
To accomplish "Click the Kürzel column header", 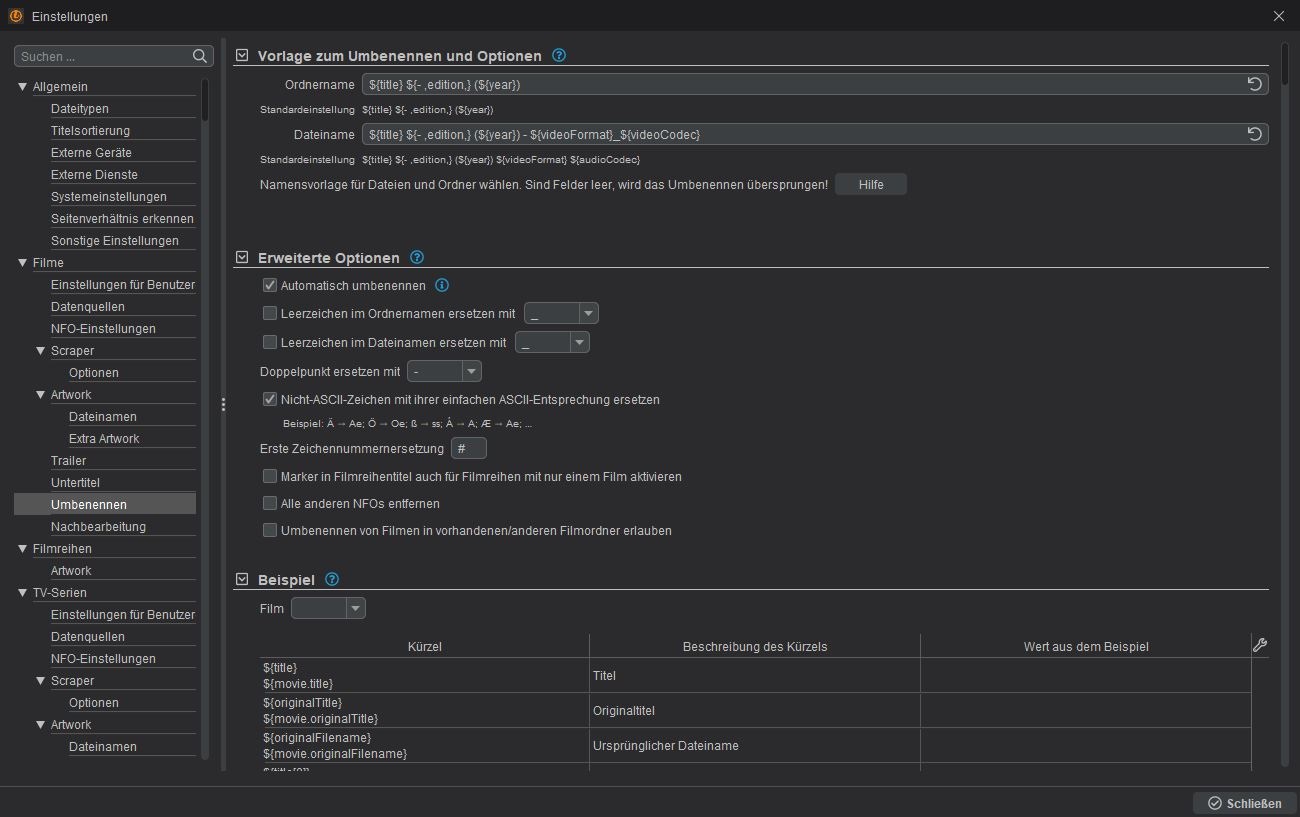I will 425,646.
